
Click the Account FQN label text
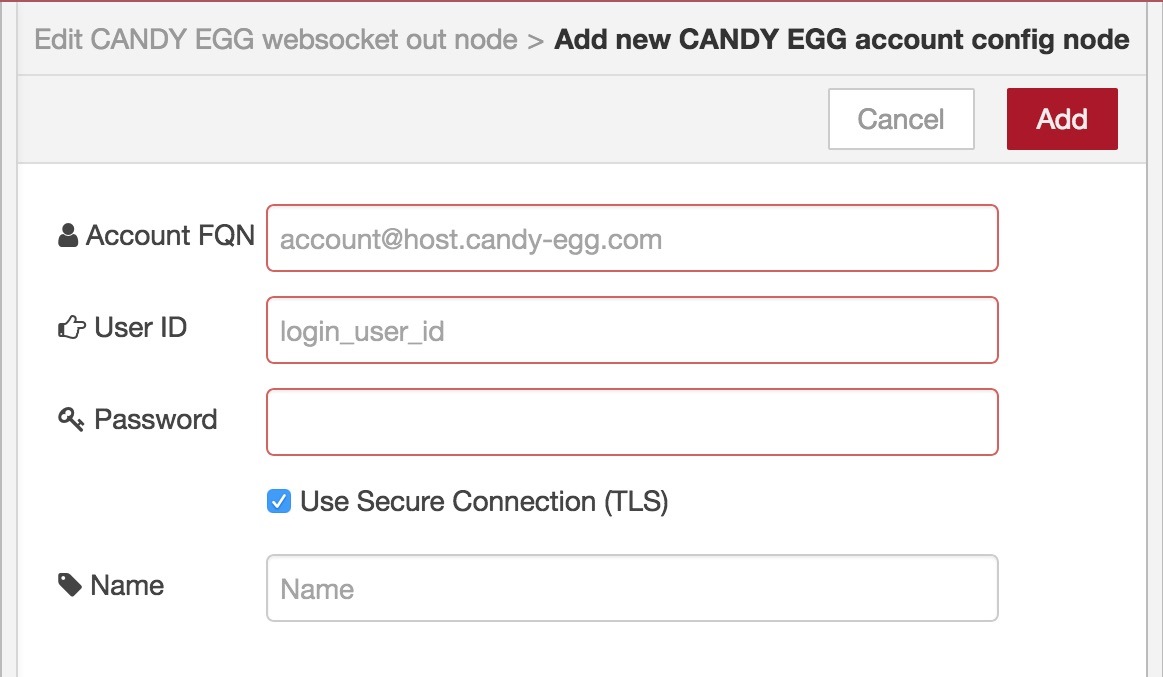(x=171, y=235)
